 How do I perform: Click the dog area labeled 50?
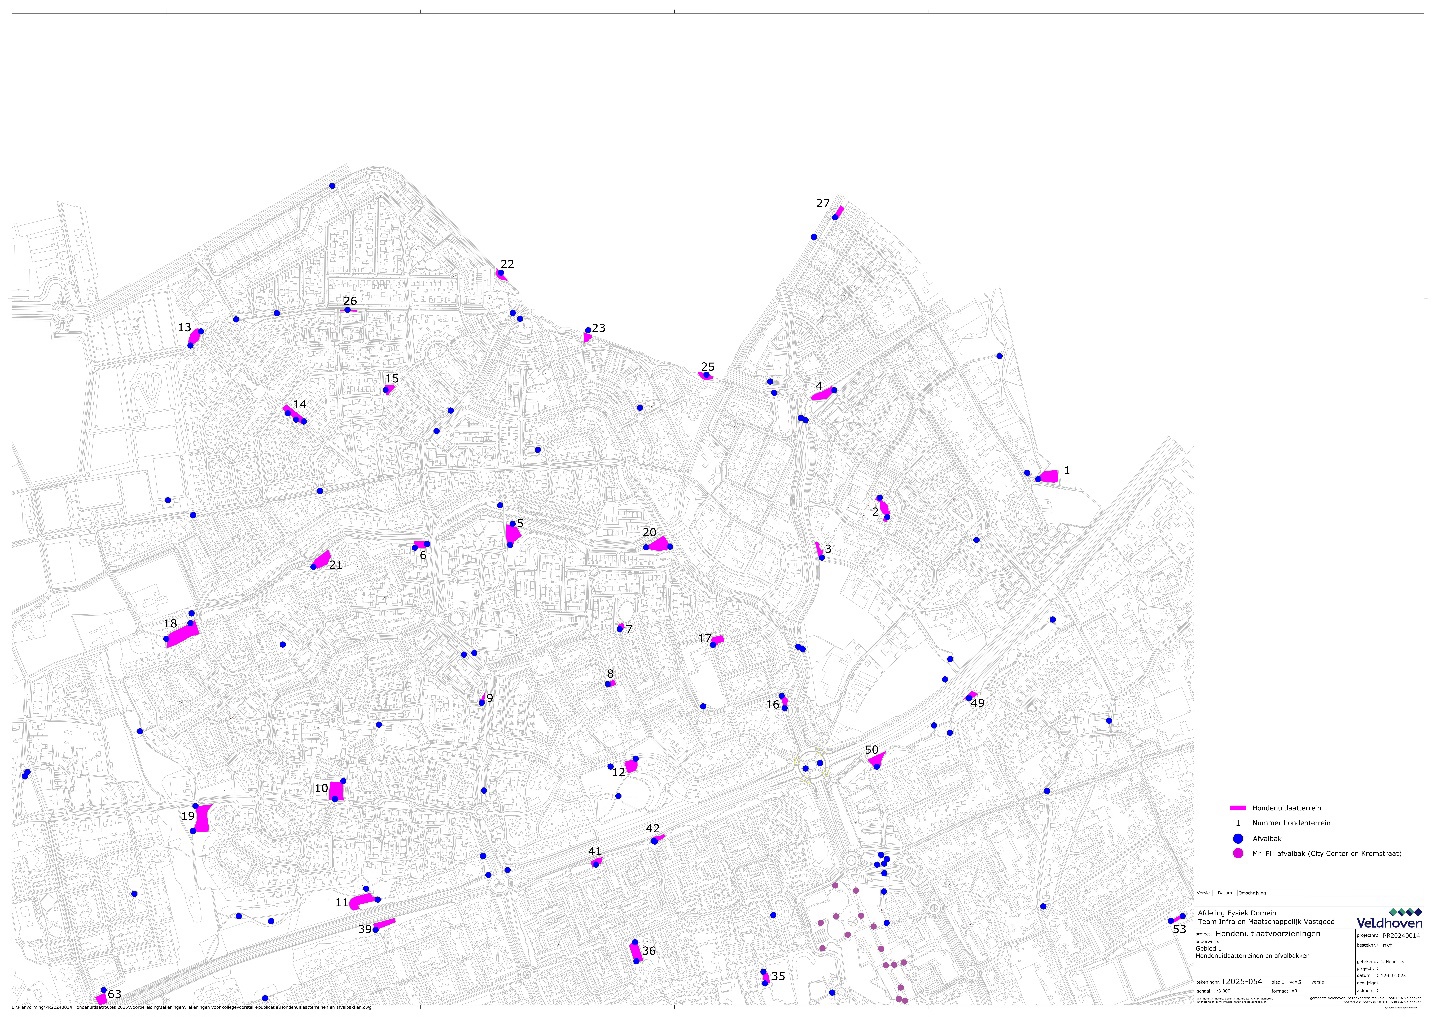coord(877,759)
